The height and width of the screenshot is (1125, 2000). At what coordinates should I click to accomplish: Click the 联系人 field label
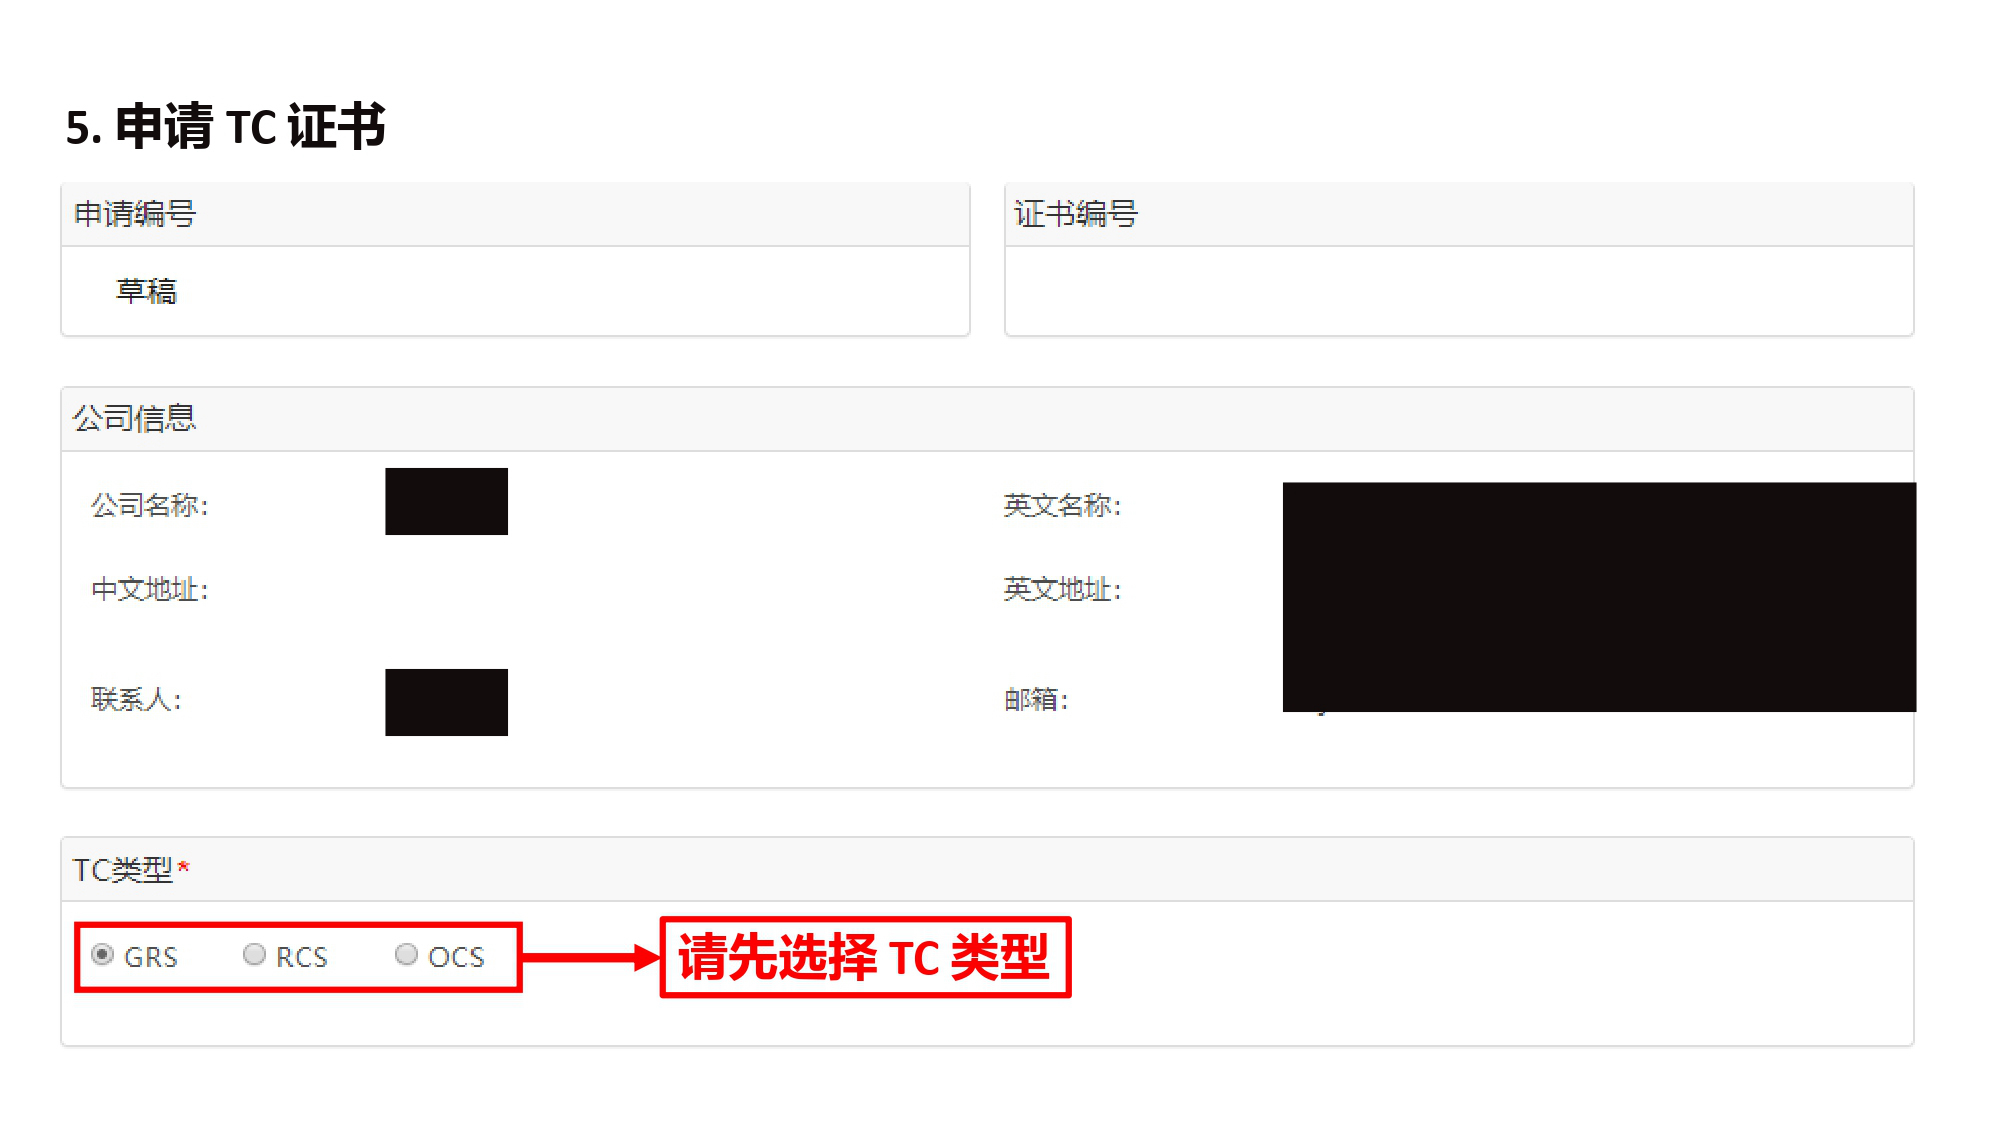(x=137, y=699)
